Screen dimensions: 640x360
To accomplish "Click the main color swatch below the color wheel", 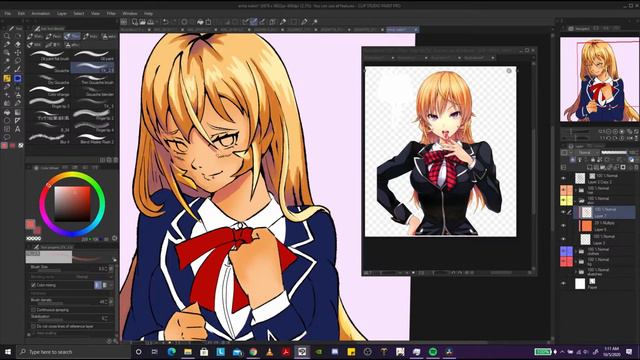I will (30, 224).
